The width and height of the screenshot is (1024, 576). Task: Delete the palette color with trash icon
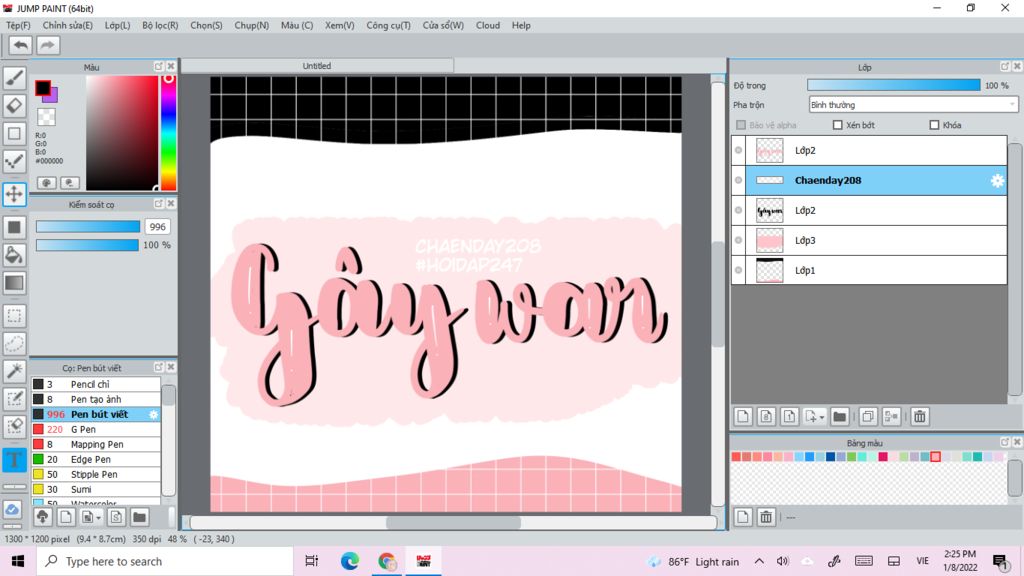coord(766,517)
